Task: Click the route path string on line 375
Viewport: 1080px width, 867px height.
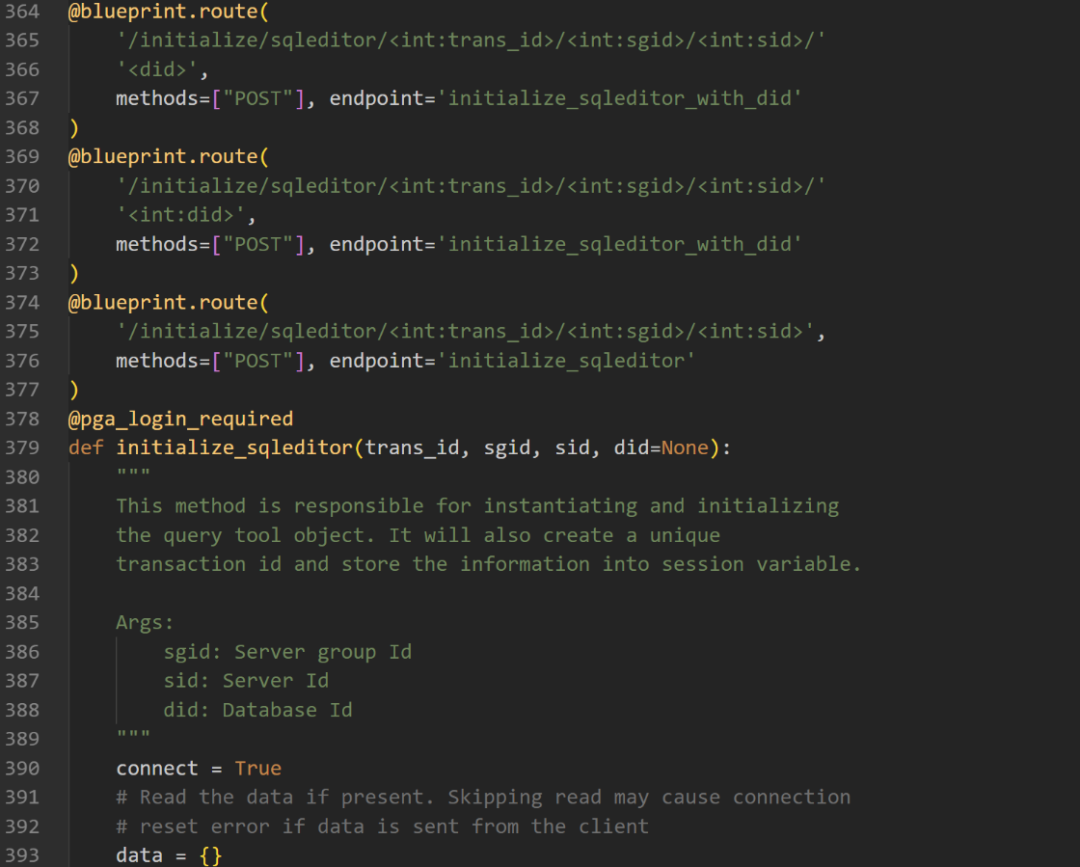Action: [x=465, y=332]
